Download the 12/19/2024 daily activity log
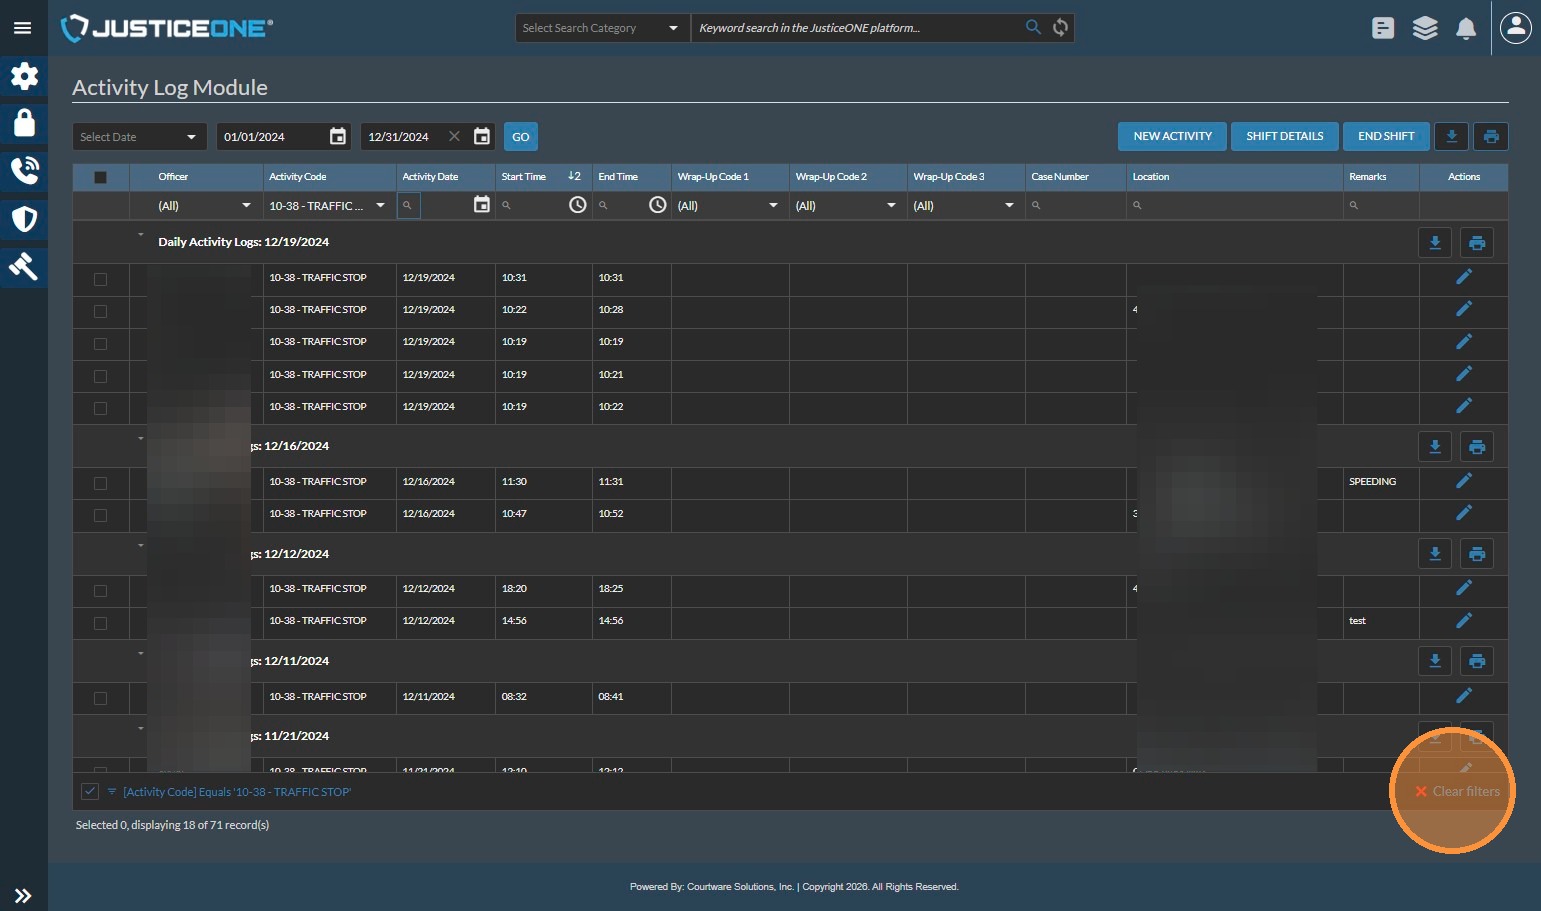Viewport: 1541px width, 911px height. [x=1434, y=242]
